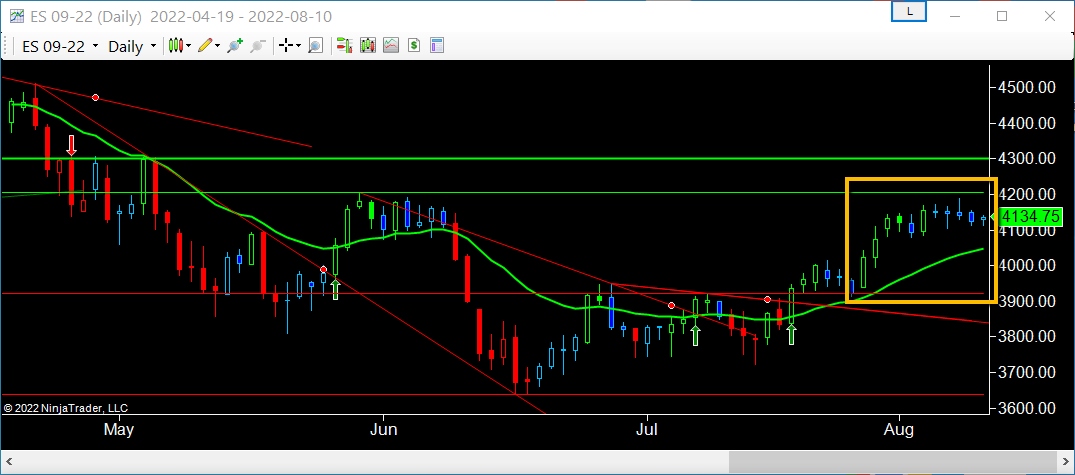Open the ES 09-22 instrument dropdown
This screenshot has width=1075, height=475.
click(x=60, y=47)
